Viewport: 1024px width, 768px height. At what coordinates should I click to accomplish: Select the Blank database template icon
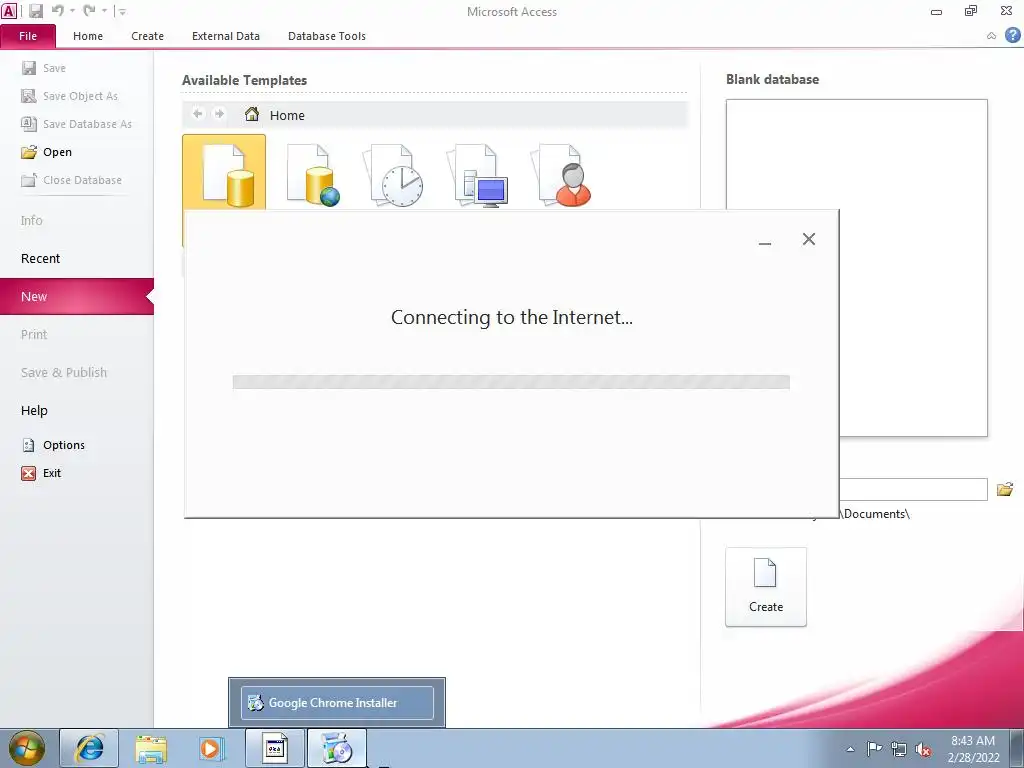(x=224, y=174)
